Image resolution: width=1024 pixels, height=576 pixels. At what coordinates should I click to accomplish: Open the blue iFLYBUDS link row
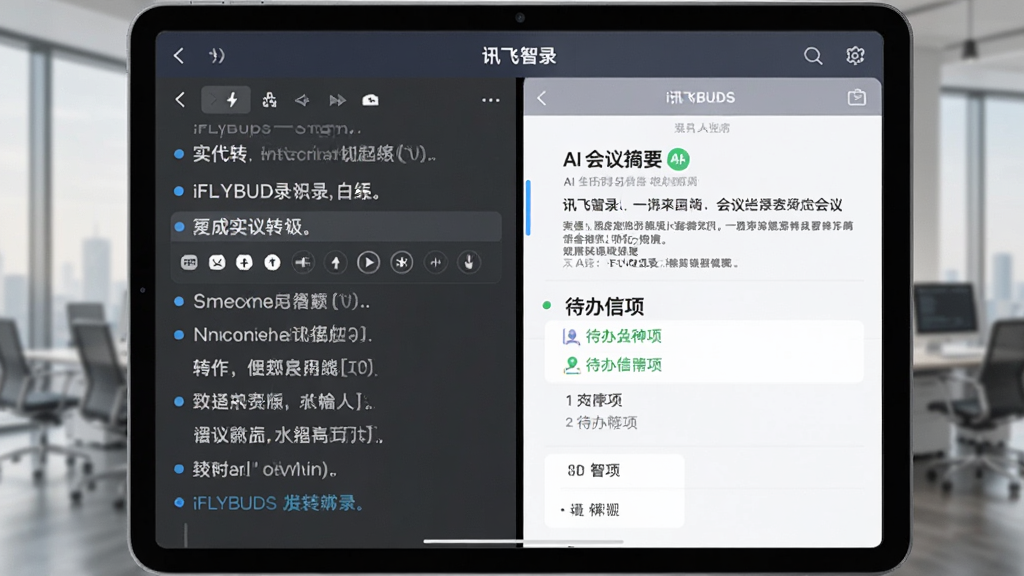point(278,503)
